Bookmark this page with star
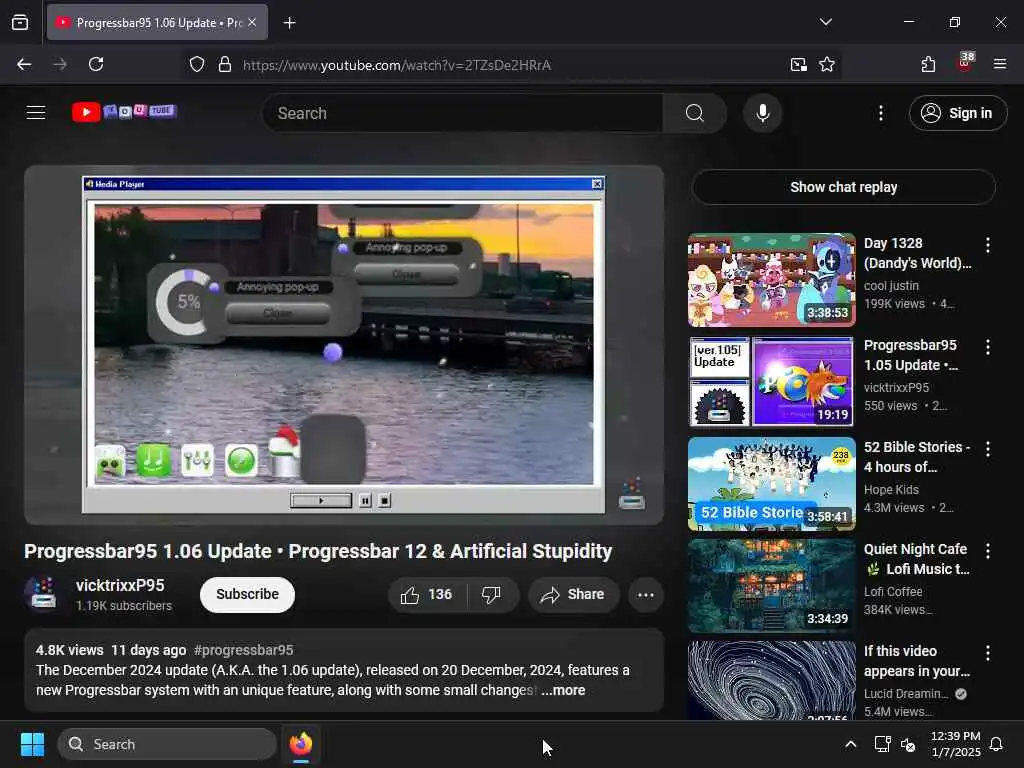 pyautogui.click(x=827, y=65)
